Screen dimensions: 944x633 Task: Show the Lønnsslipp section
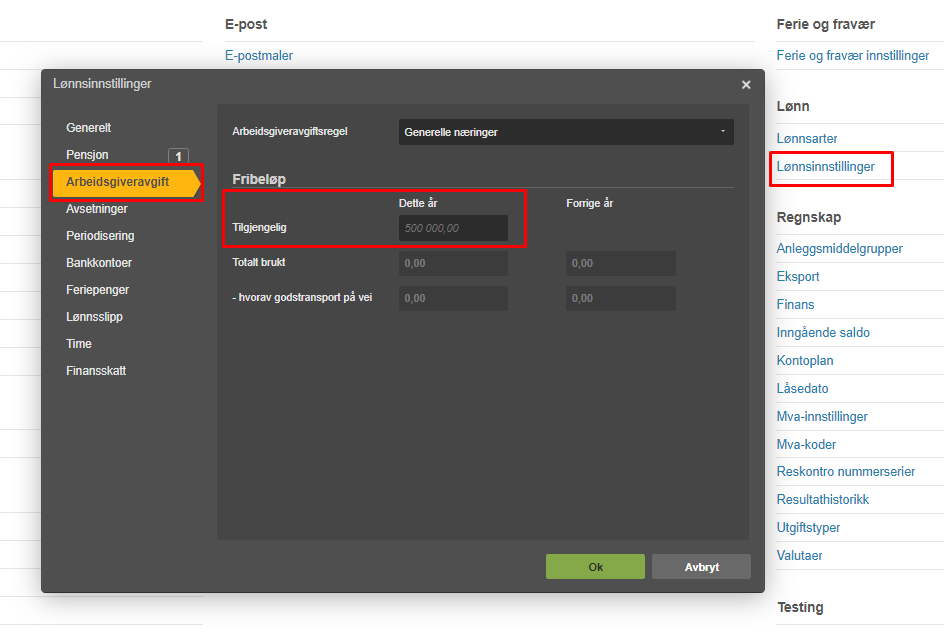[x=95, y=317]
